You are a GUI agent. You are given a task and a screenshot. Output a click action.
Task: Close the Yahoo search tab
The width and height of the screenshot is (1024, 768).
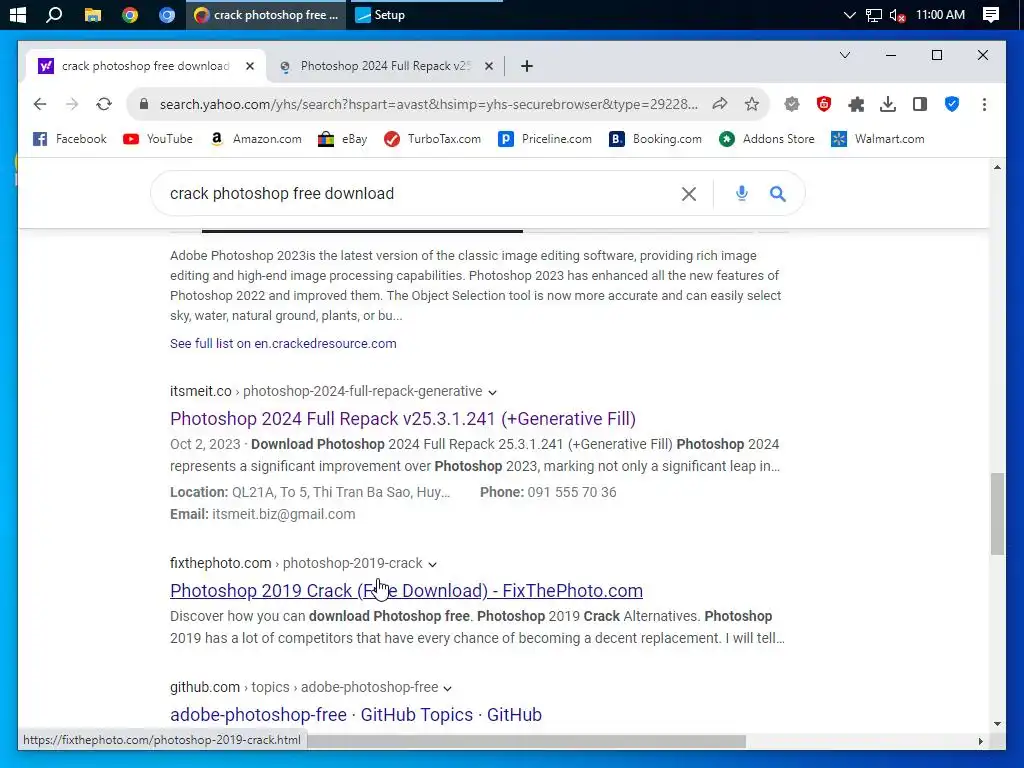(249, 66)
